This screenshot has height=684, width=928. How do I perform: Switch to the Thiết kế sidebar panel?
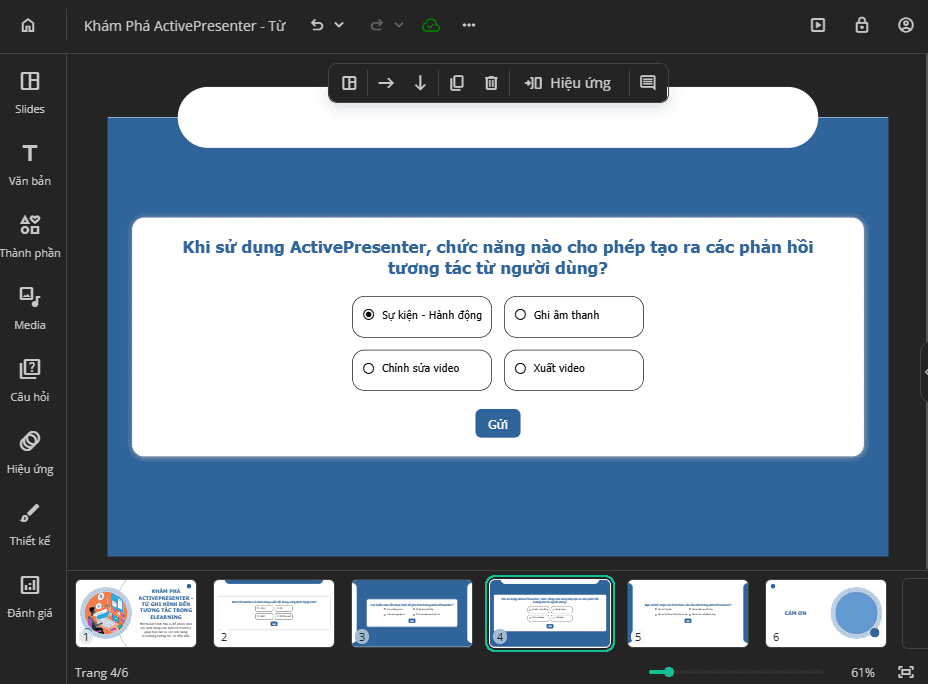click(x=30, y=524)
